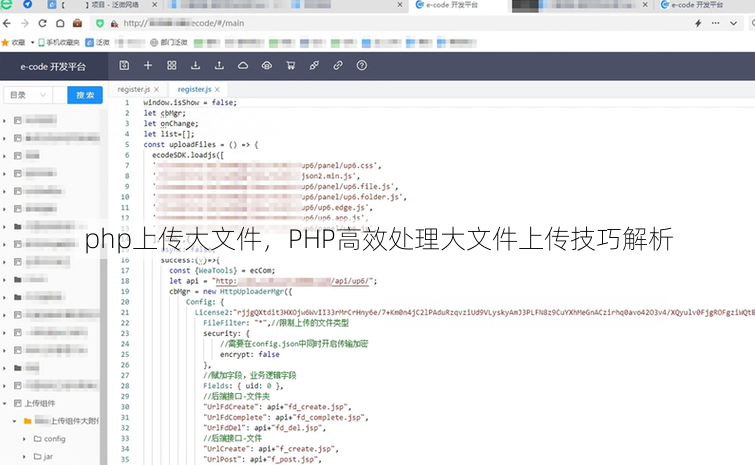The image size is (755, 465).
Task: Close the first register.js editor tab
Action: (x=156, y=90)
